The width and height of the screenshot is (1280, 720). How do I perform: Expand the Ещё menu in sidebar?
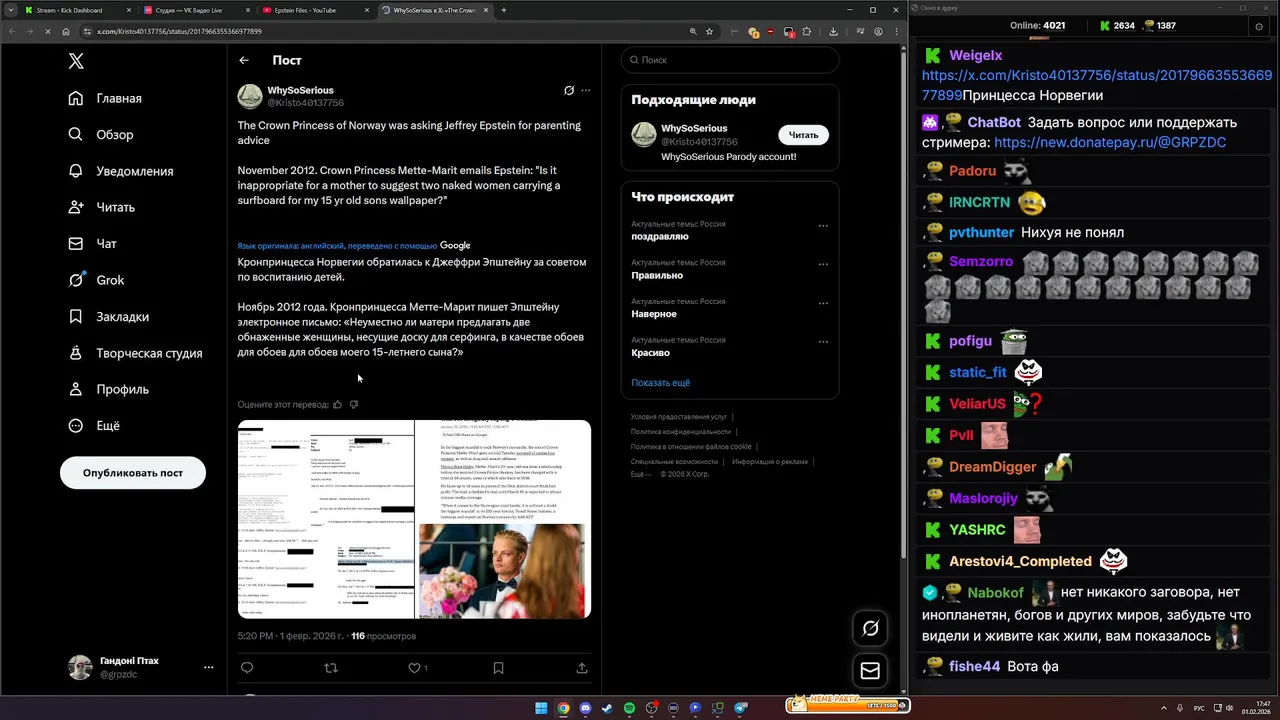(94, 425)
